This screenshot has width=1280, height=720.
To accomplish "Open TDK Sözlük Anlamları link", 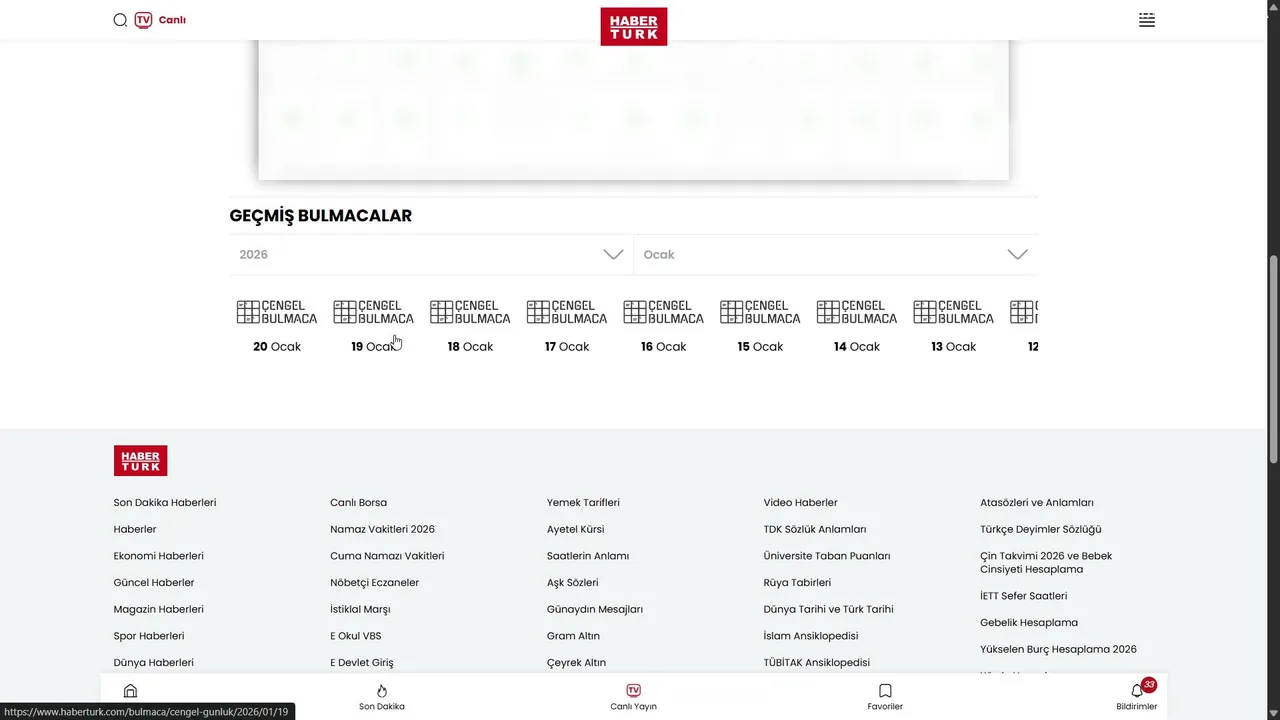I will 815,529.
